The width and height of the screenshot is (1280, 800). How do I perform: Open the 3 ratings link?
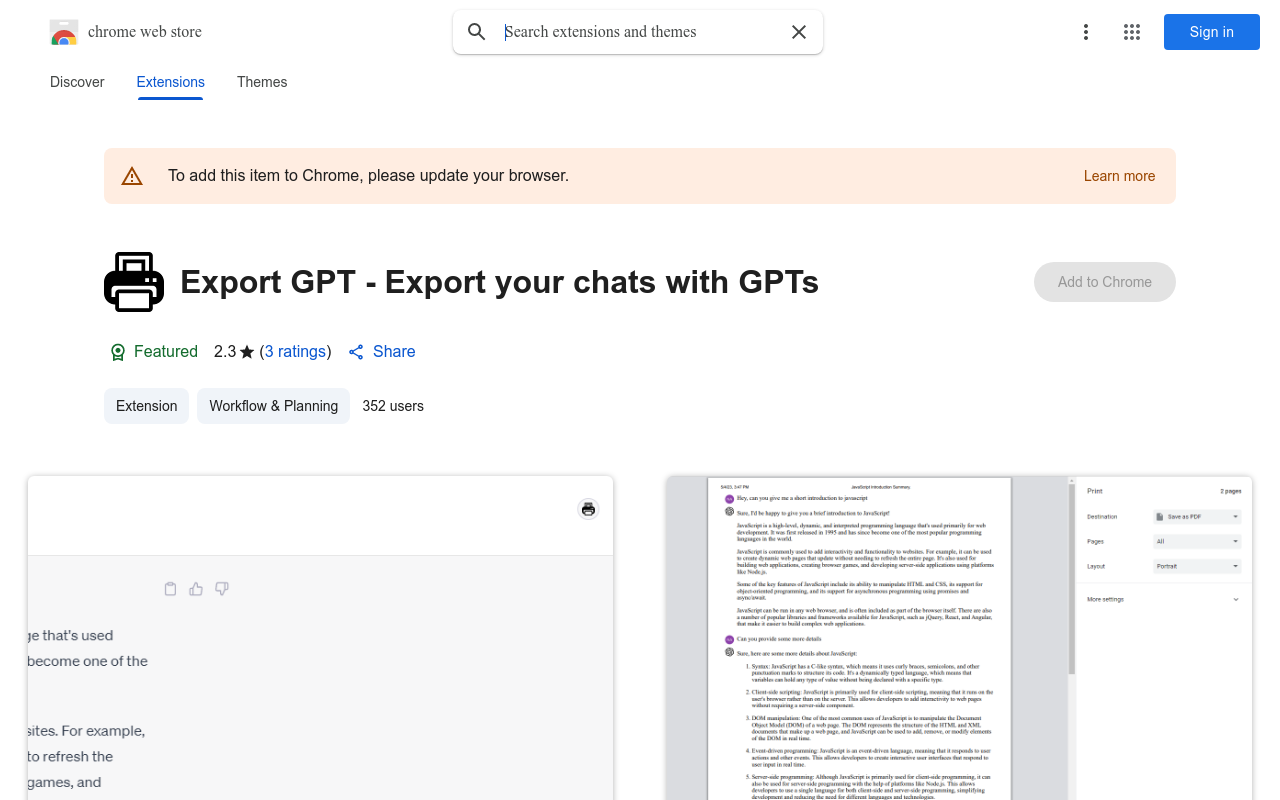(295, 351)
